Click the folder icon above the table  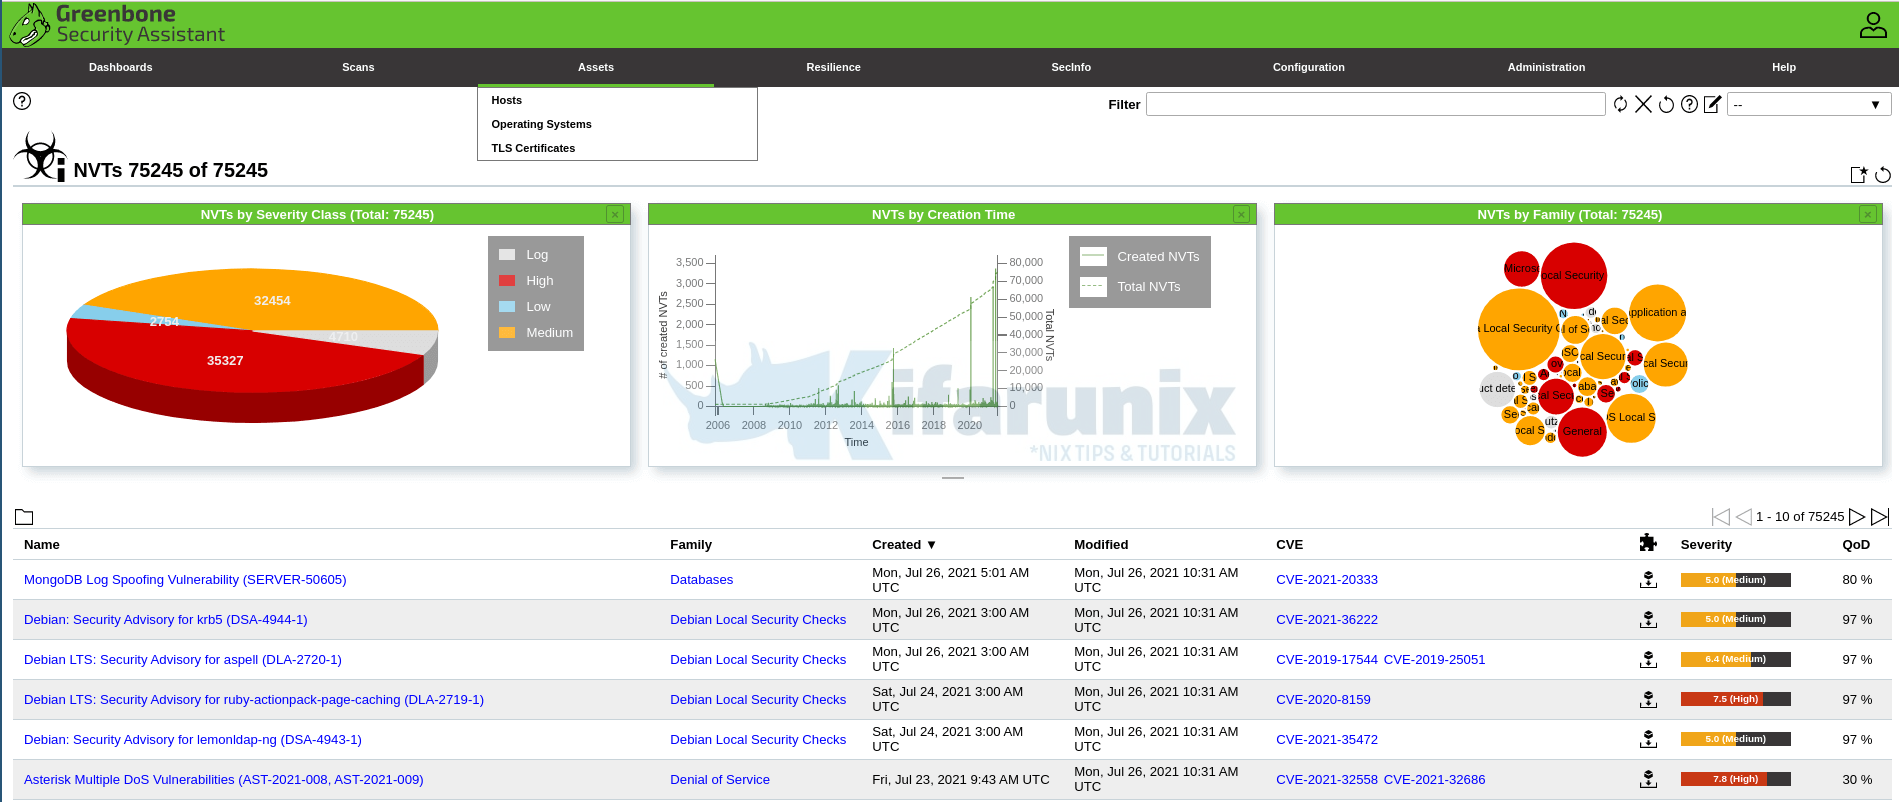coord(24,517)
